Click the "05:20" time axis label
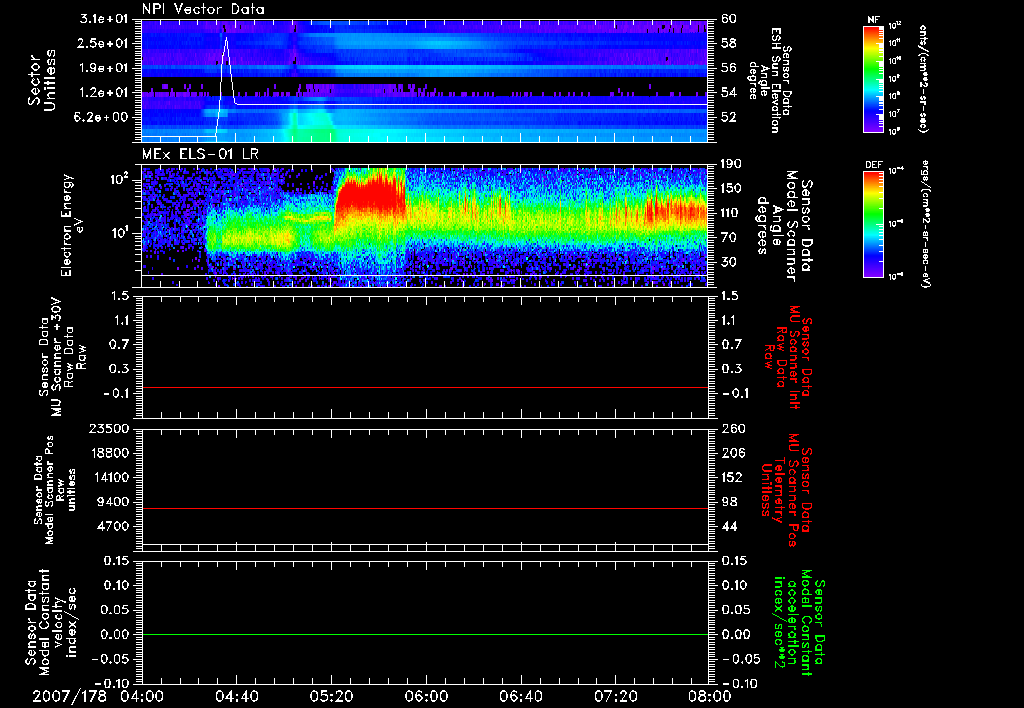The image size is (1024, 708). click(x=332, y=696)
